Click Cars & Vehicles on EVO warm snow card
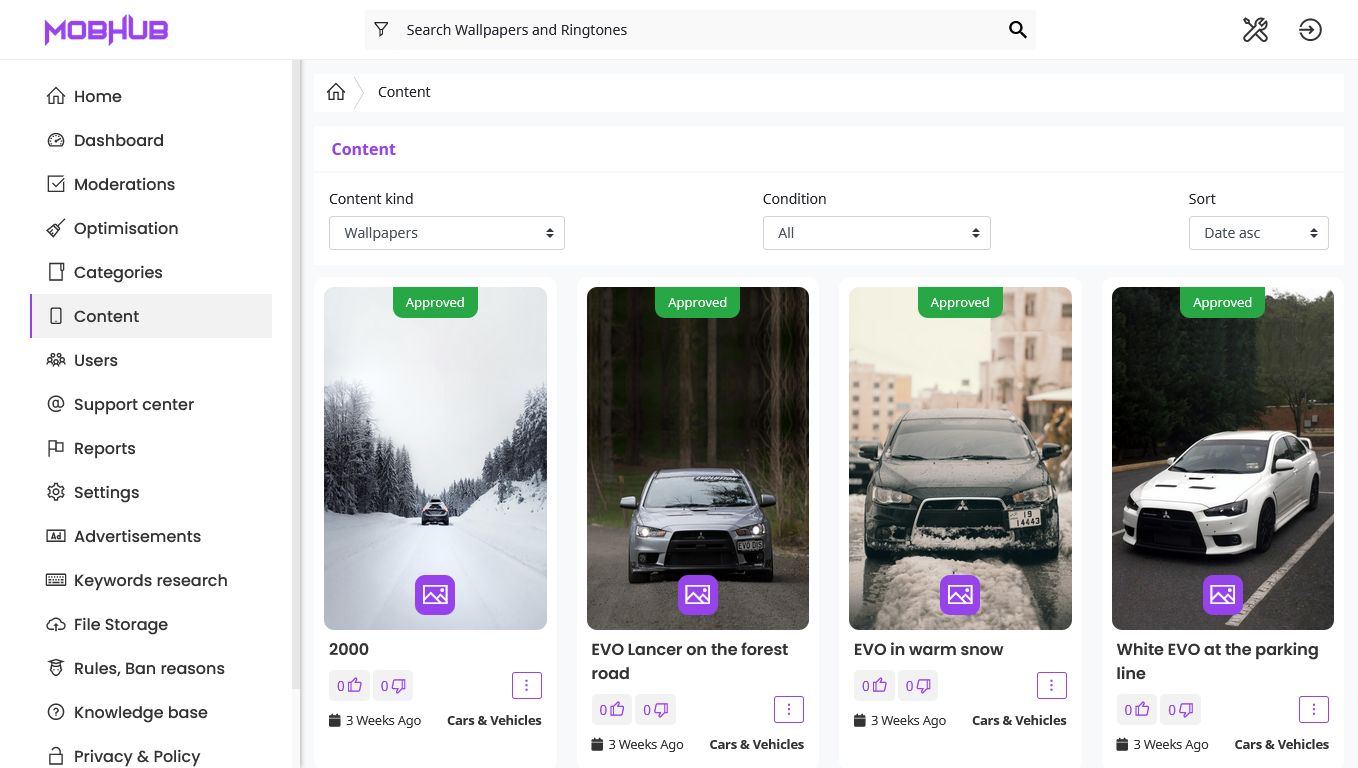The width and height of the screenshot is (1358, 768). [x=1019, y=720]
